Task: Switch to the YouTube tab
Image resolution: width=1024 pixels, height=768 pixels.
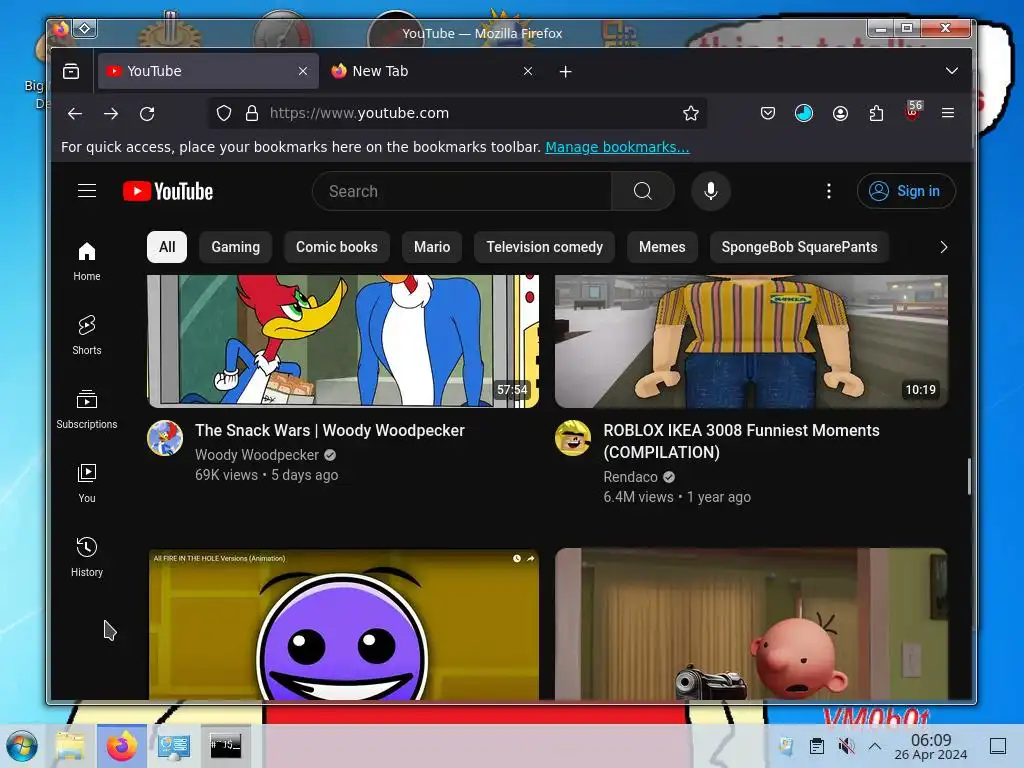Action: [208, 71]
